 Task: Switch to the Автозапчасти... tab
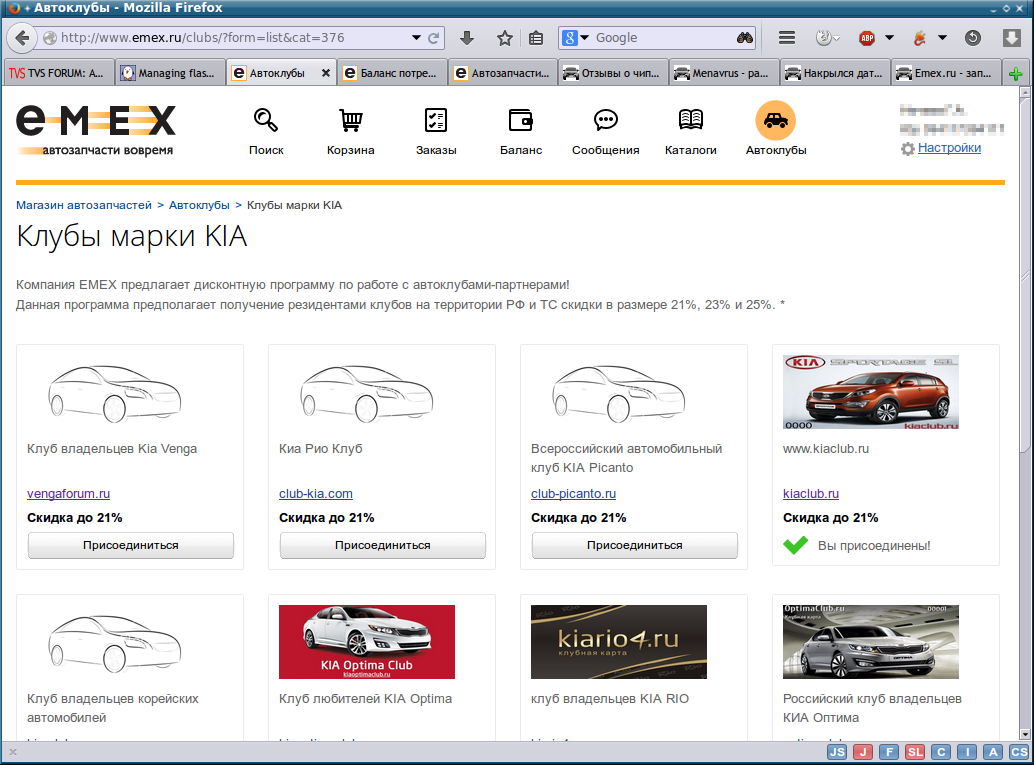[502, 73]
